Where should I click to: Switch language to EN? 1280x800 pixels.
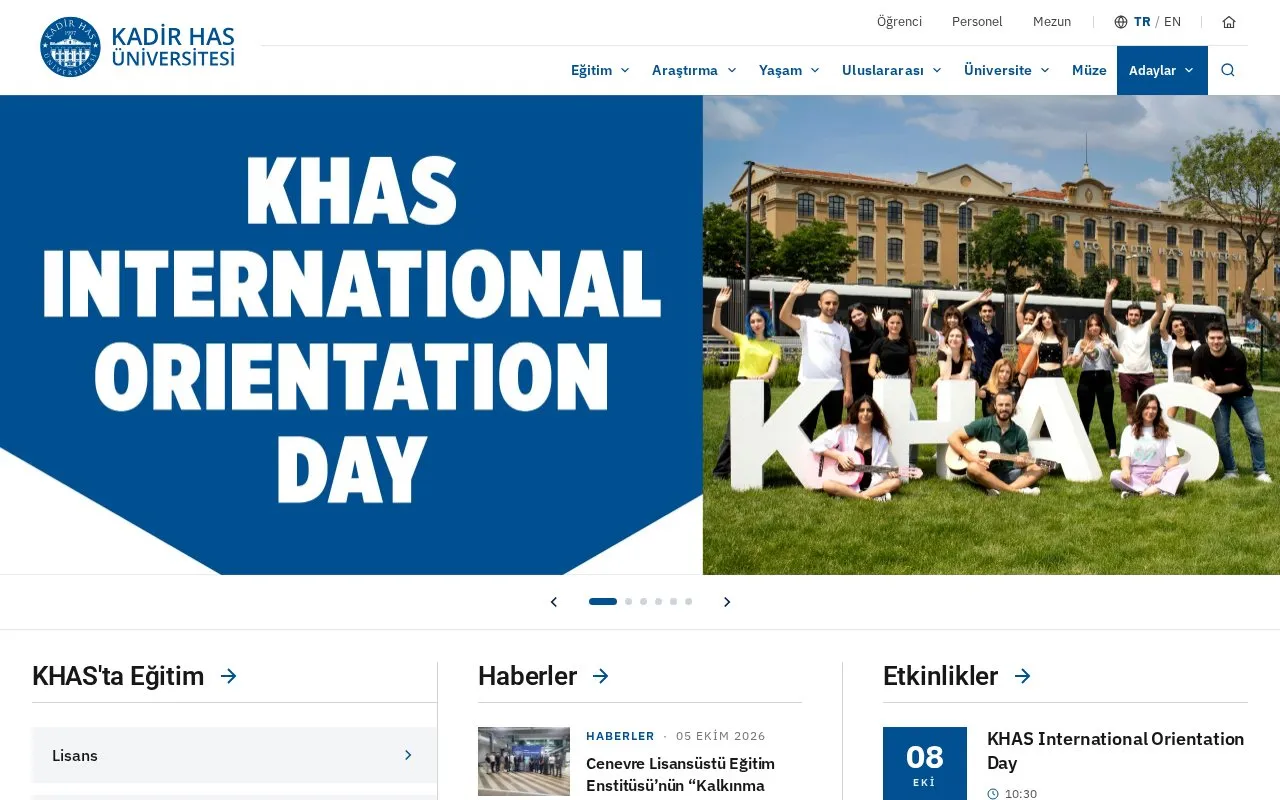[x=1172, y=22]
